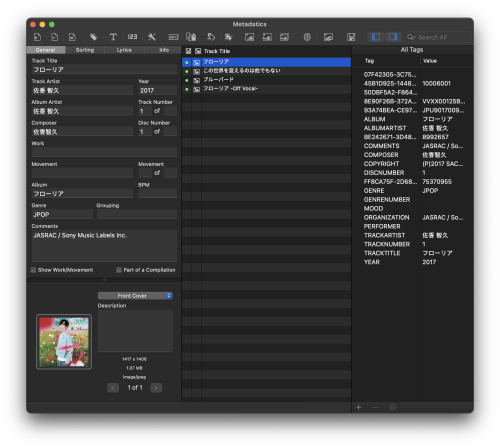Click the Tag column header in All Tags
Screen dimensions: 500x448
[369, 61]
